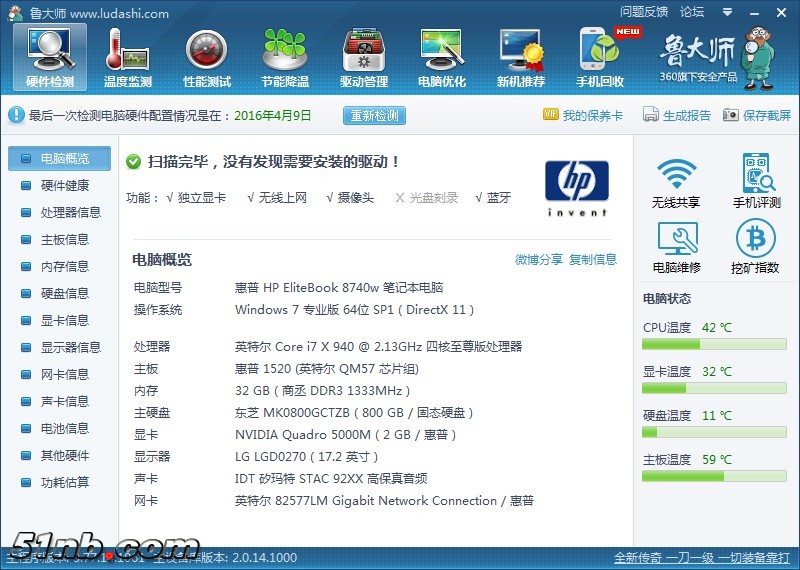Open the 挖矿指数 bitcoin index
Screen dimensions: 800x570
(x=756, y=247)
